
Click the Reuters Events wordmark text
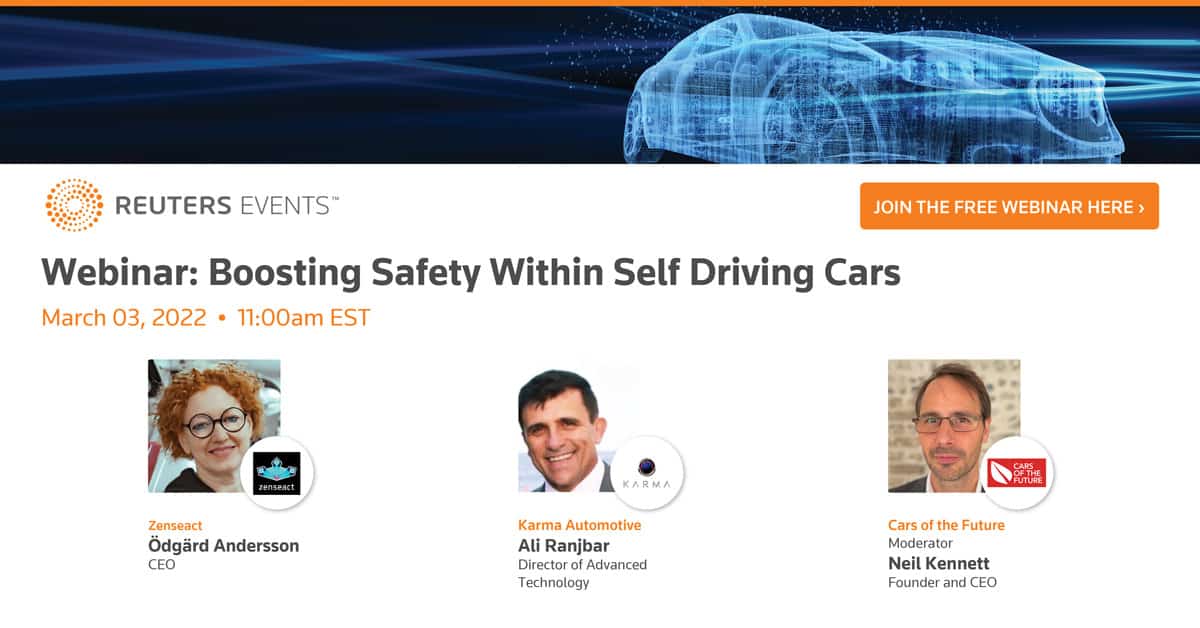(227, 206)
